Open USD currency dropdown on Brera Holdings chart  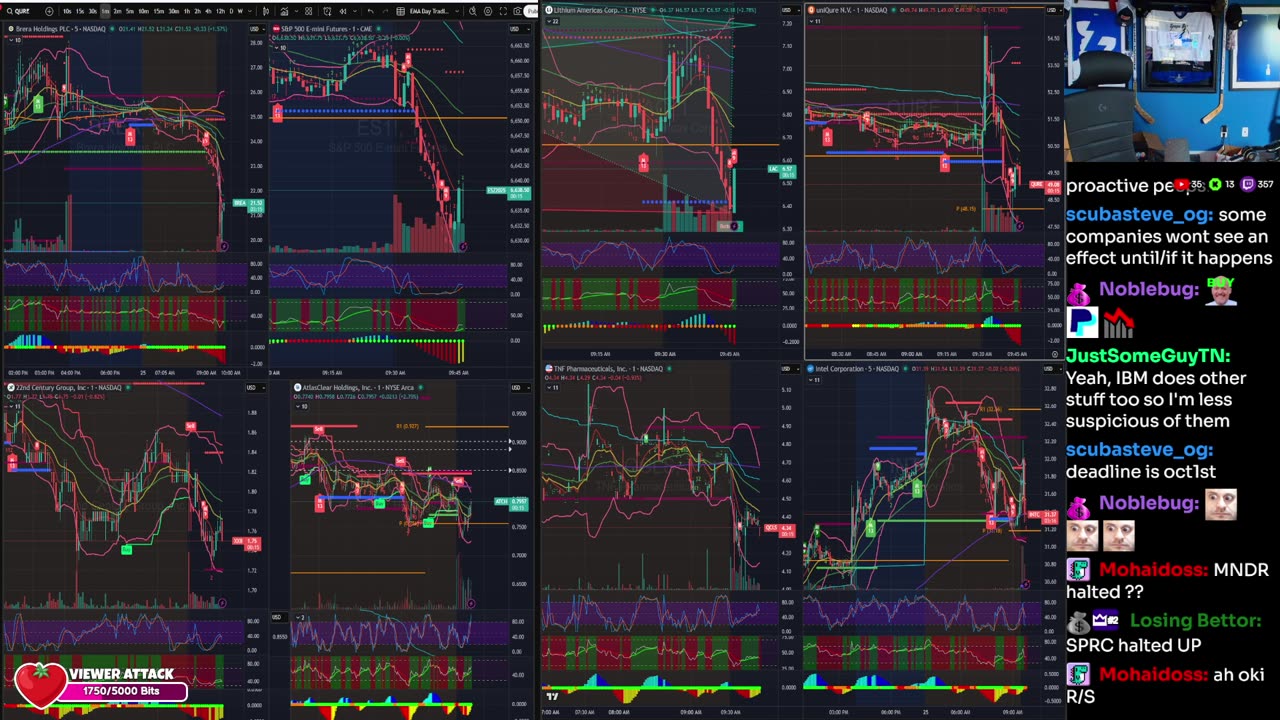(257, 29)
